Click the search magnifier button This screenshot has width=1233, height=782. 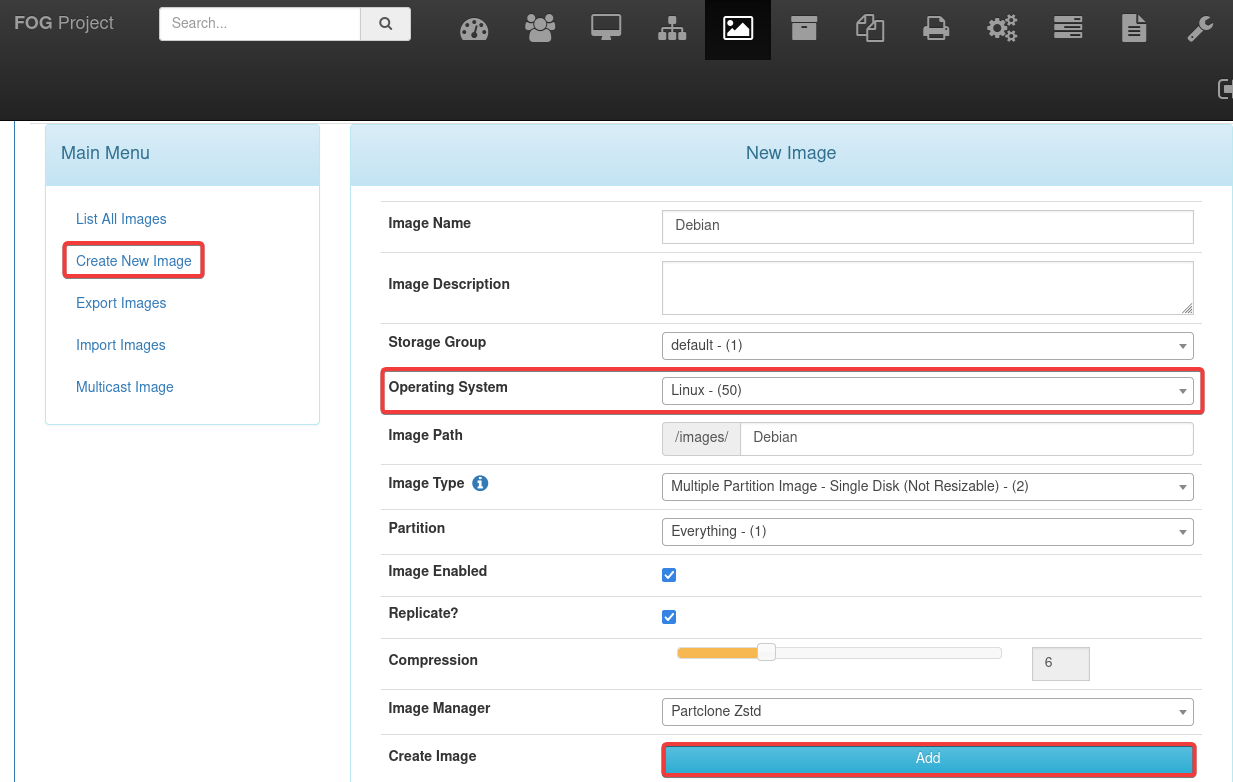385,24
